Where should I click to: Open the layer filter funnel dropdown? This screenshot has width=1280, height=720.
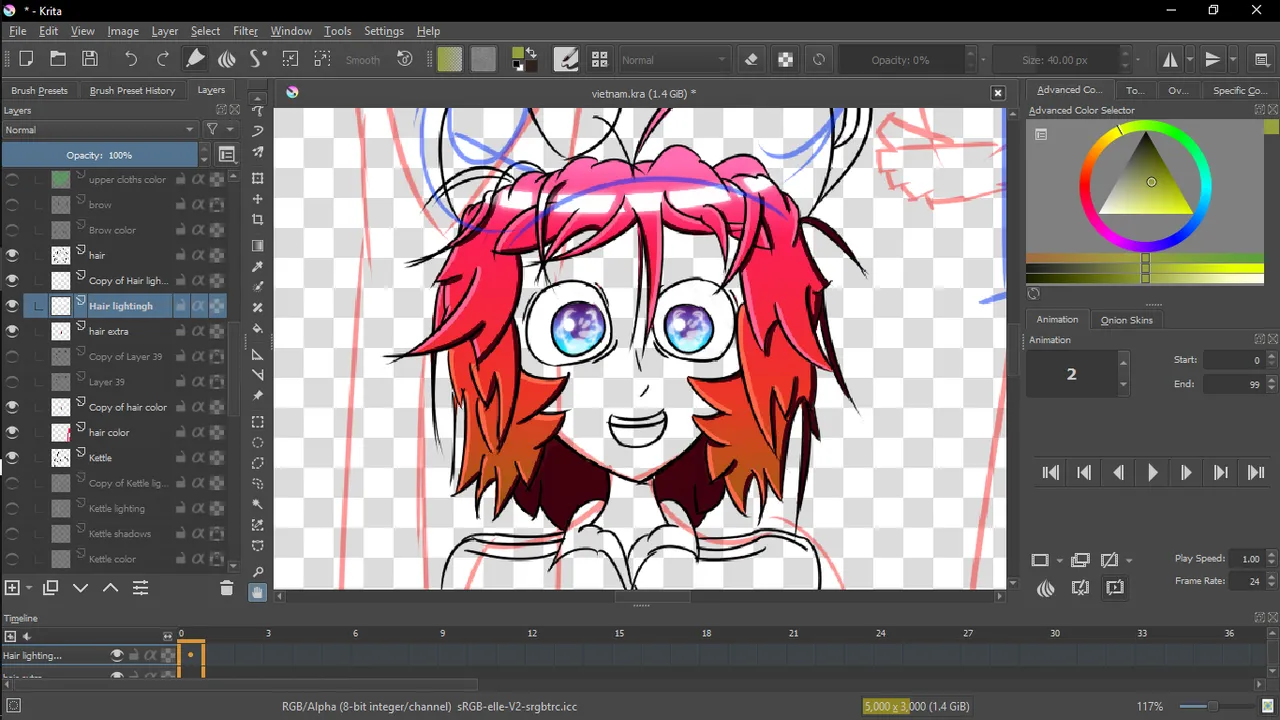217,130
